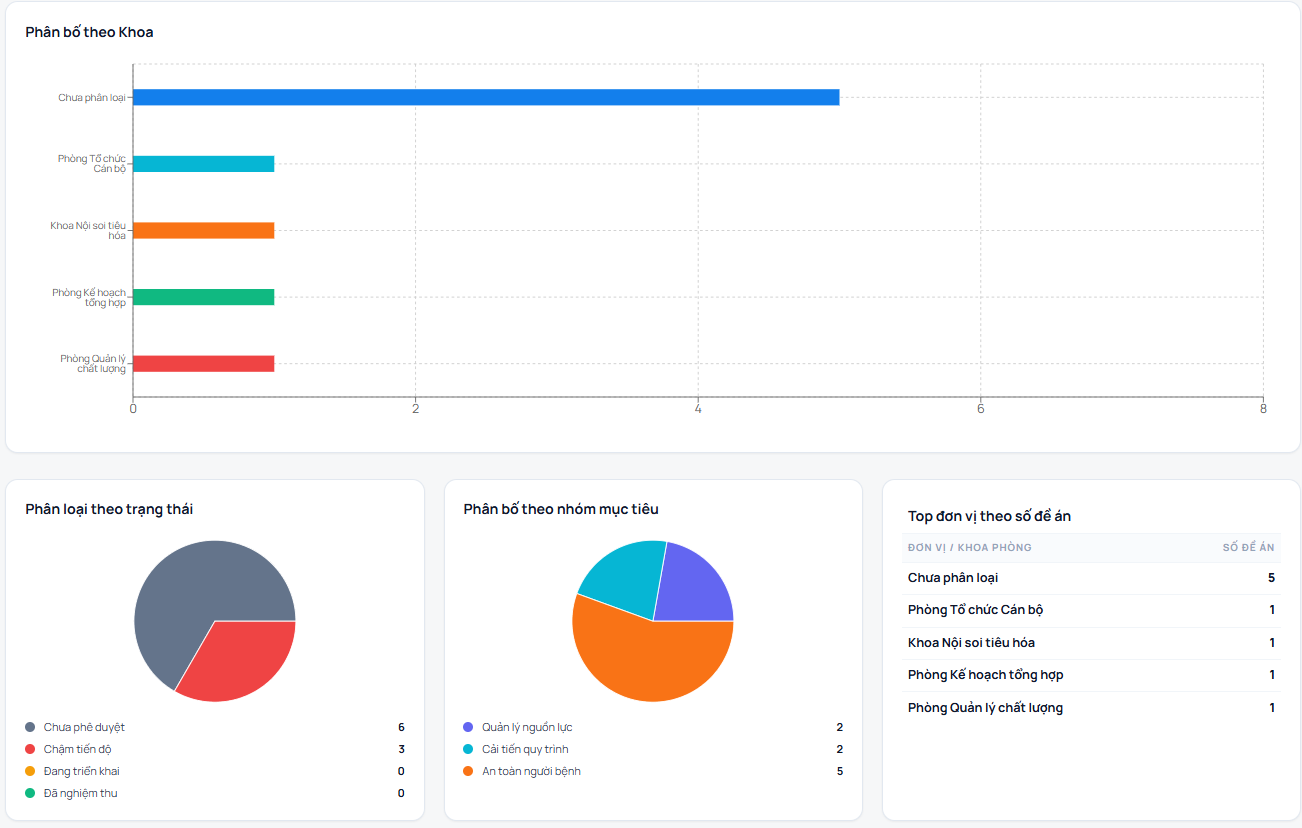Toggle the Đang triển khai legend item
The height and width of the screenshot is (828, 1302).
click(x=81, y=771)
